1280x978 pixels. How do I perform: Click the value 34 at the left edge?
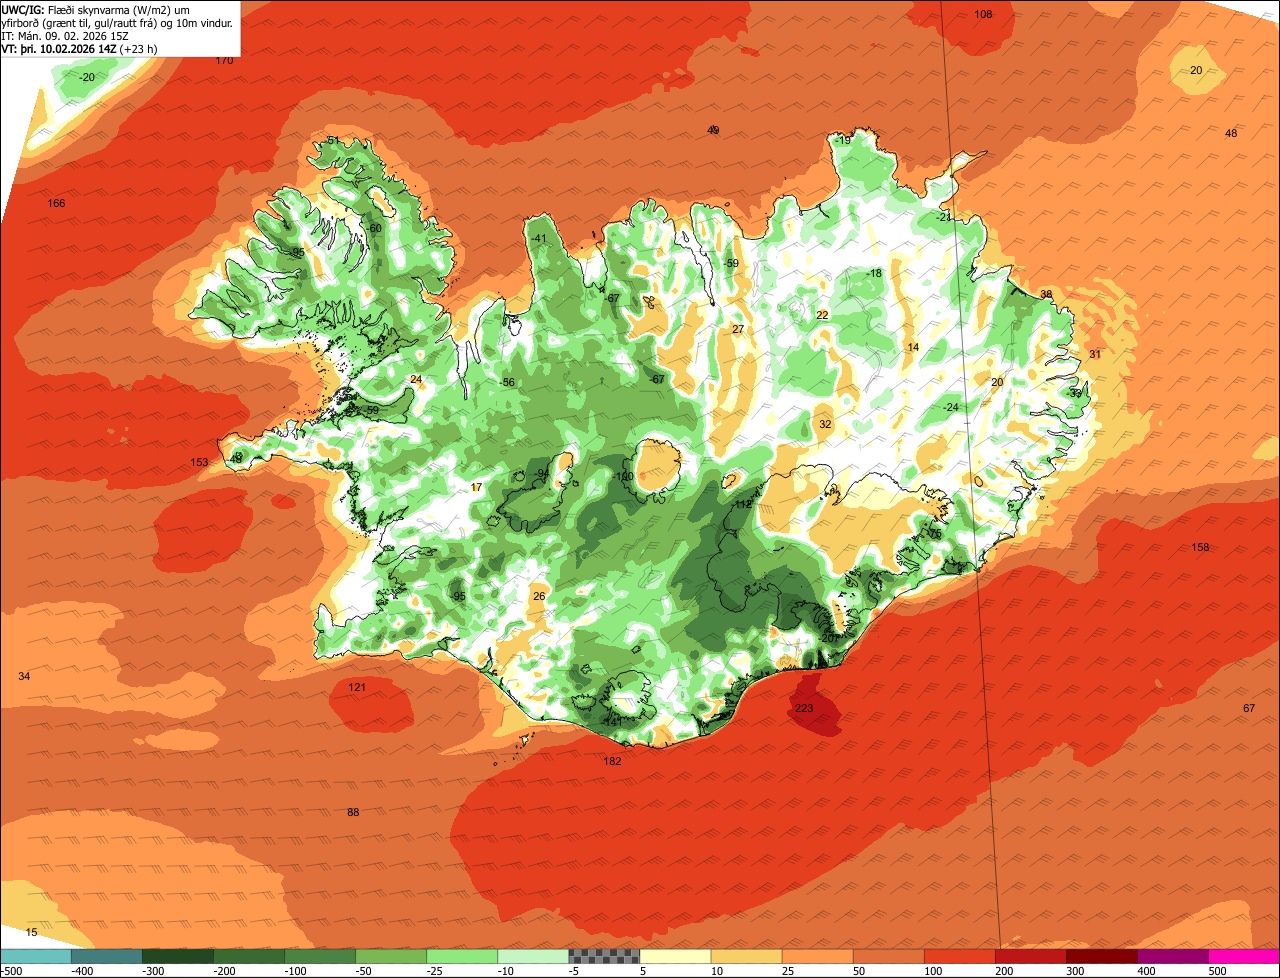coord(24,676)
